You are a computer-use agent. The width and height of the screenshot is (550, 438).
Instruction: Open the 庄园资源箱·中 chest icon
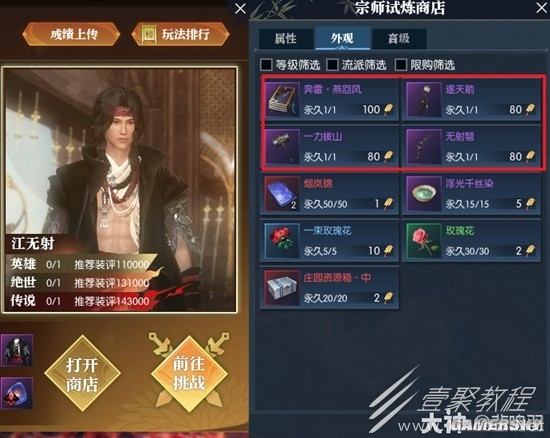[x=282, y=288]
